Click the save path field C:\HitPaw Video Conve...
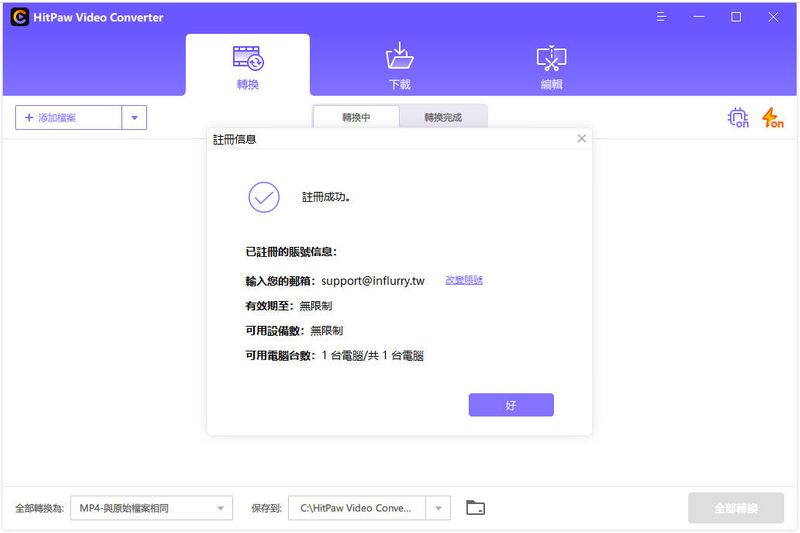Viewport: 800px width, 533px height. click(x=357, y=508)
